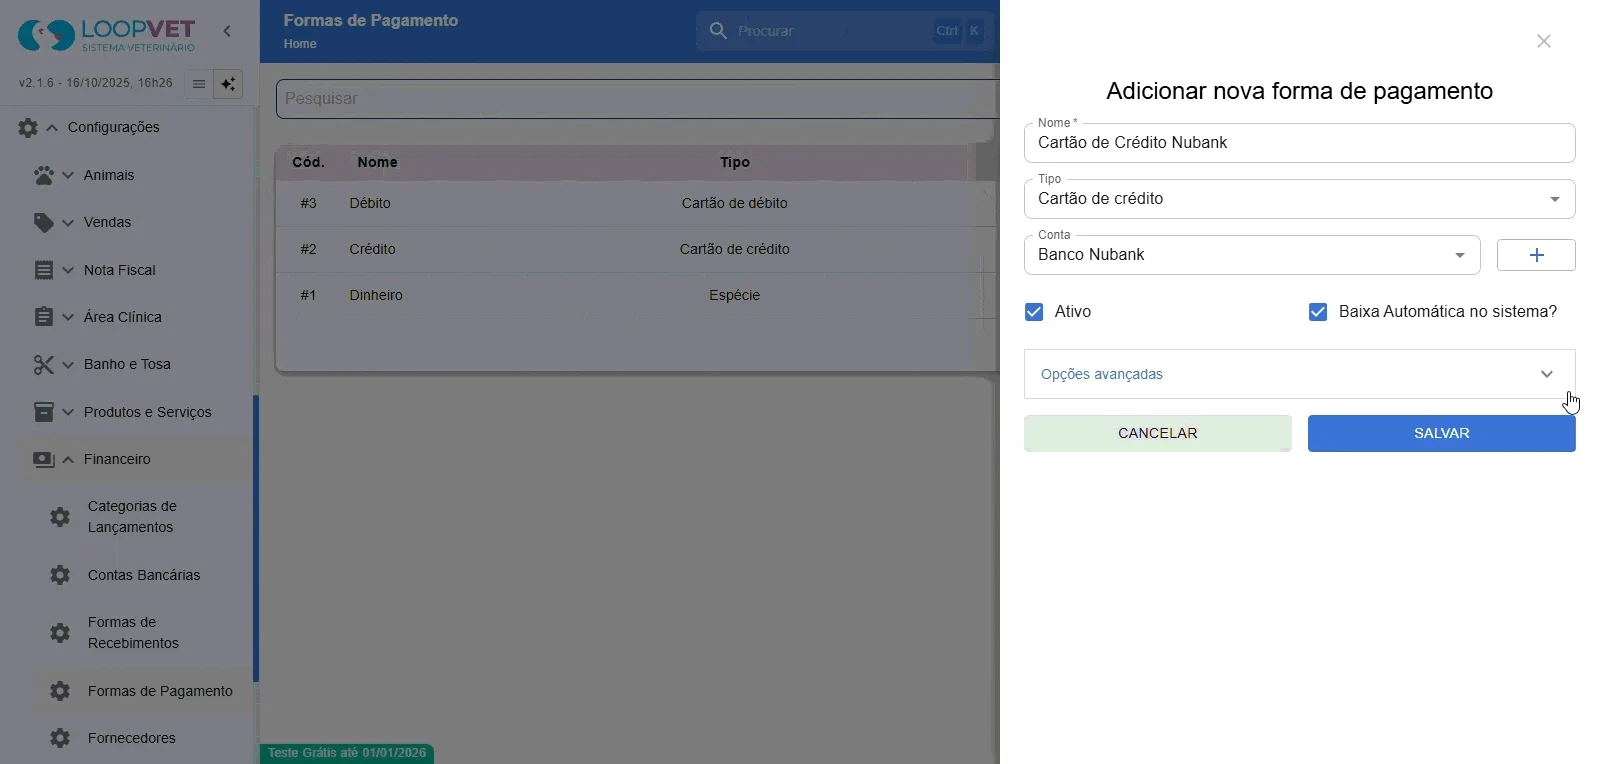Click the hamburger menu icon near version text
The height and width of the screenshot is (764, 1598).
(199, 84)
